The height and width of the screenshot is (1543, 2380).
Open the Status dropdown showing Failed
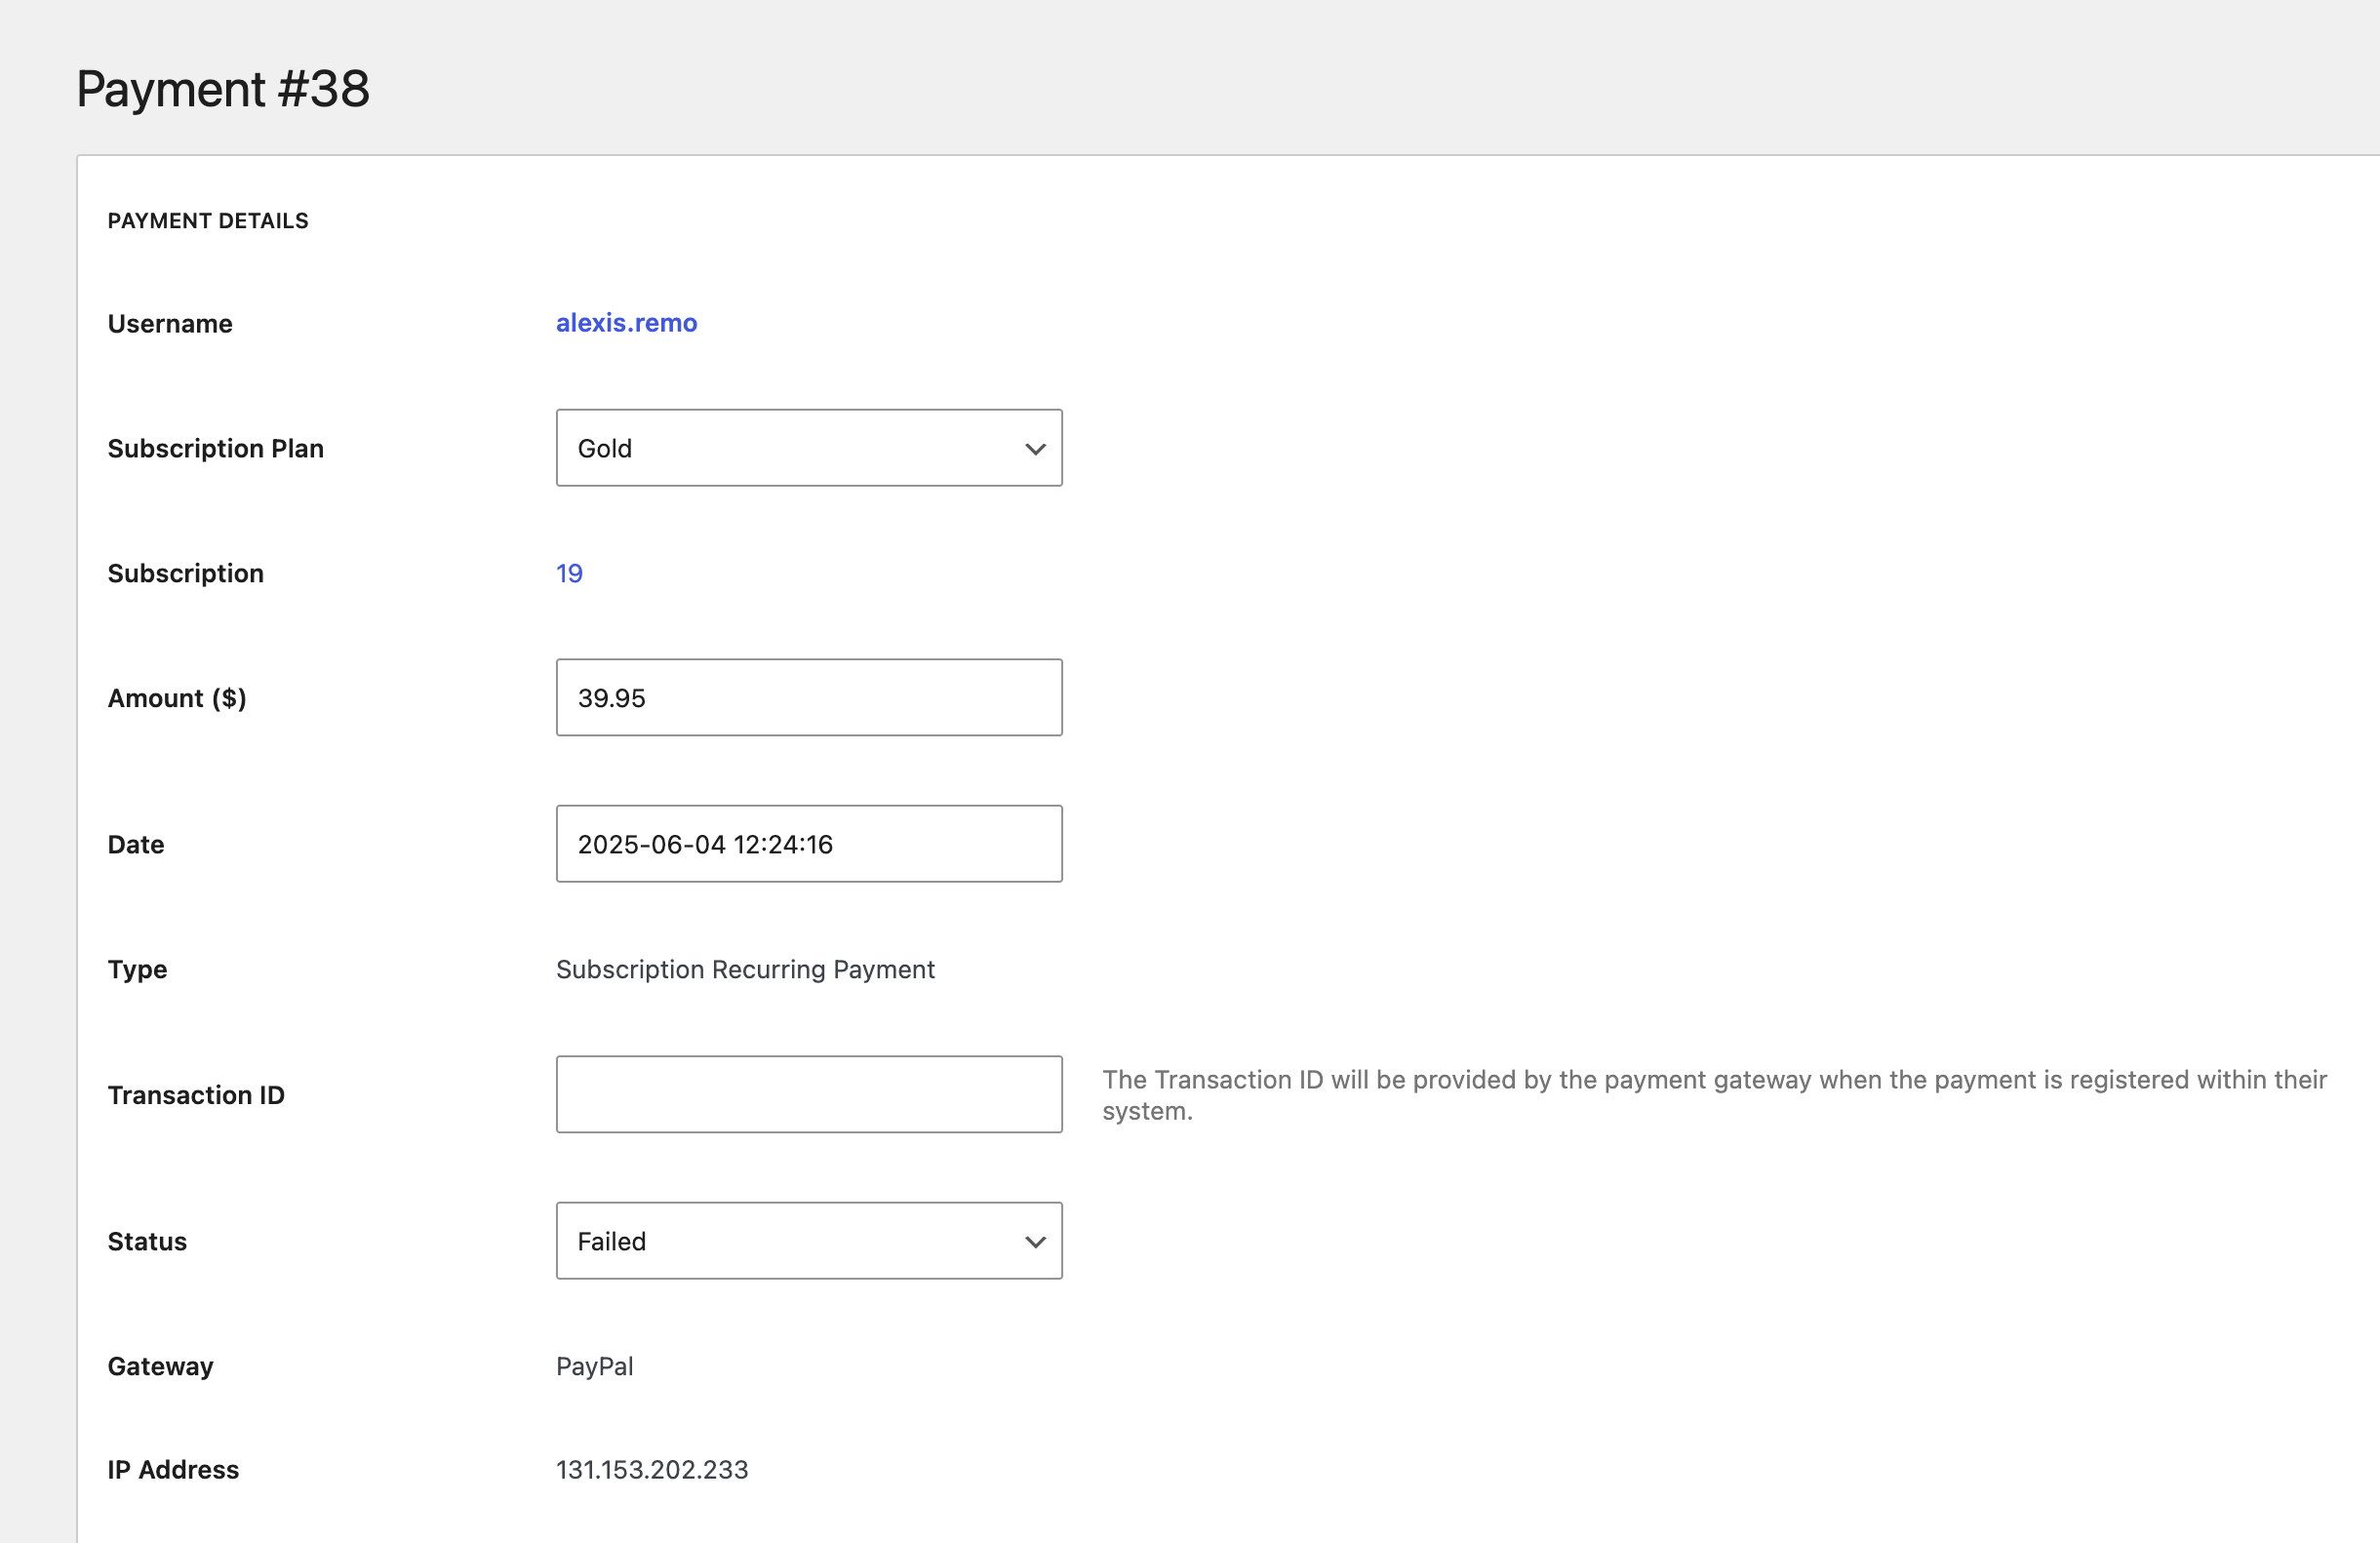[809, 1241]
